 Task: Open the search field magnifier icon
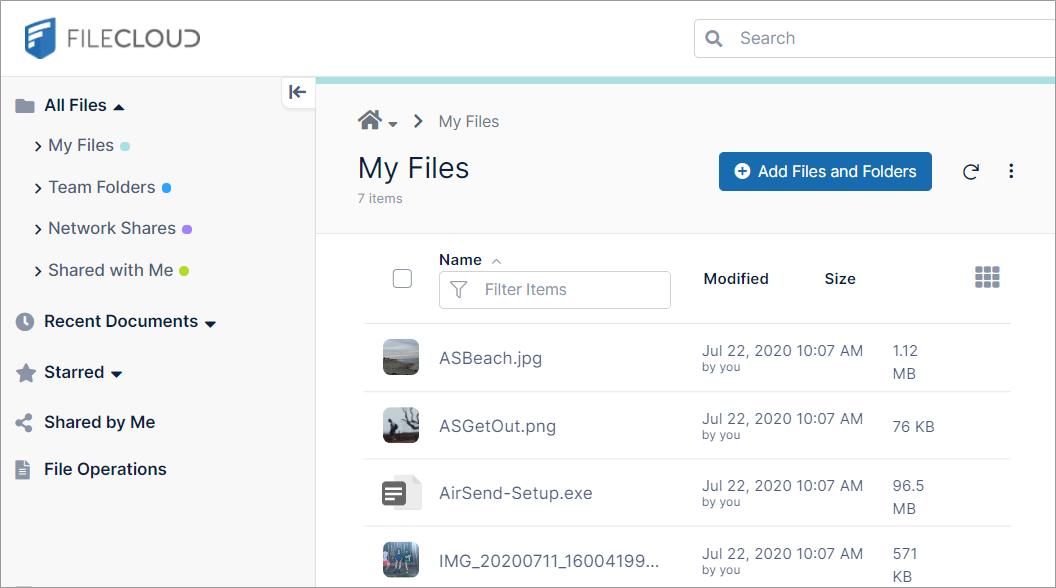click(x=713, y=38)
